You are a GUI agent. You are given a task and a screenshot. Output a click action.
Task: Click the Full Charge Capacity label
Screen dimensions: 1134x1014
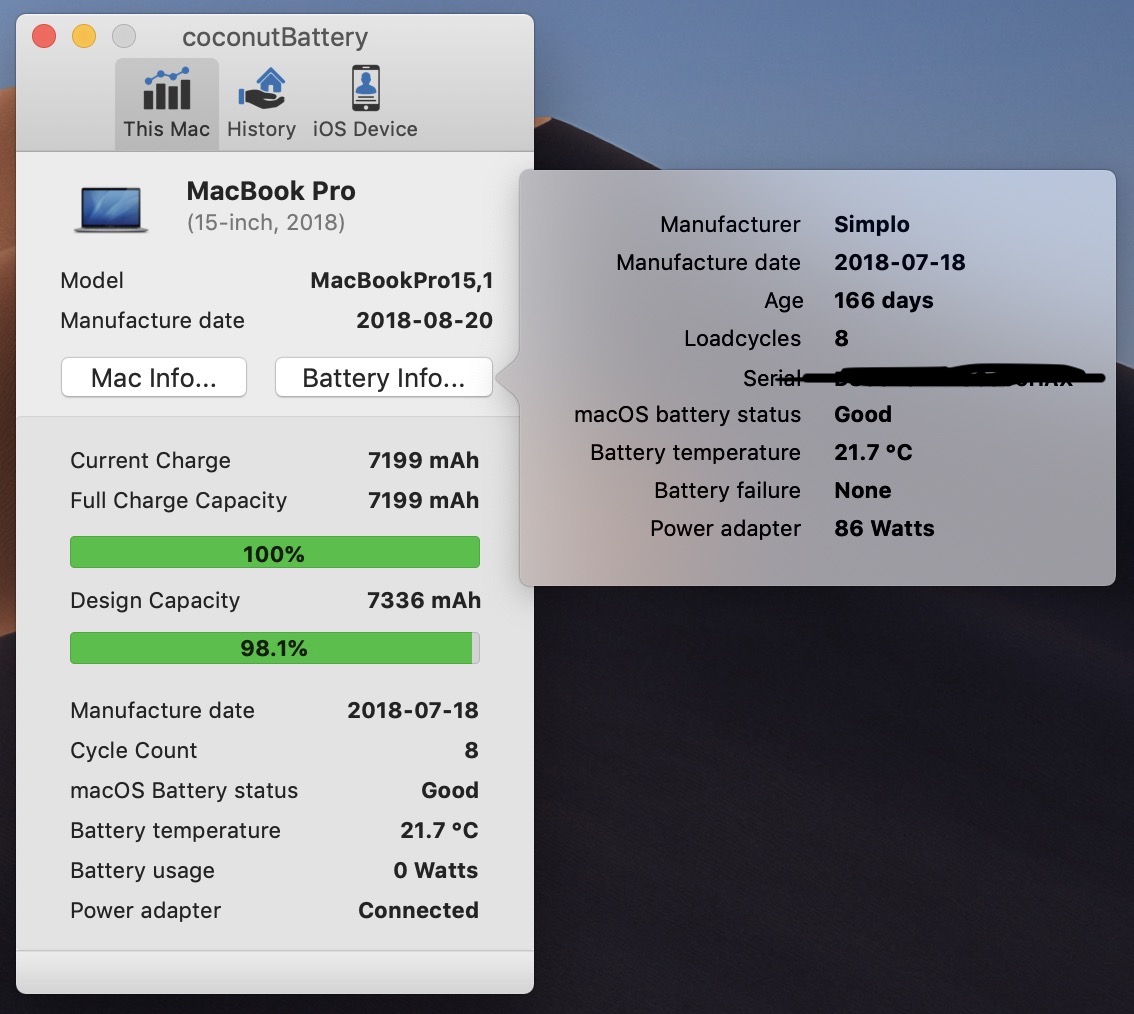tap(179, 500)
